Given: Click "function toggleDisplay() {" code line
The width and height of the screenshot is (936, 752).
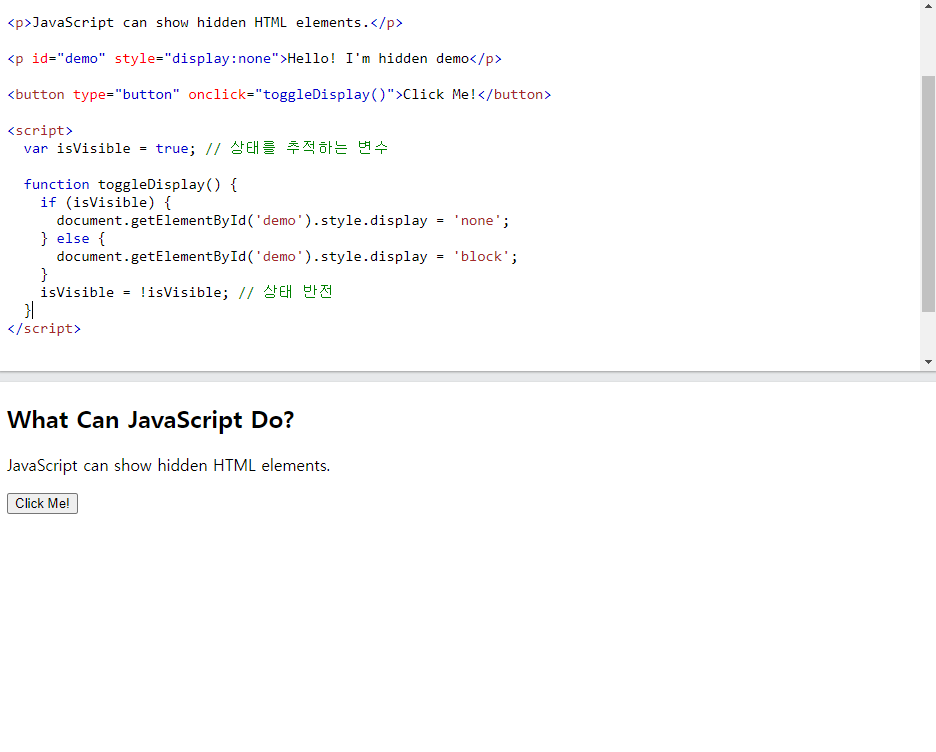Looking at the screenshot, I should [x=131, y=184].
